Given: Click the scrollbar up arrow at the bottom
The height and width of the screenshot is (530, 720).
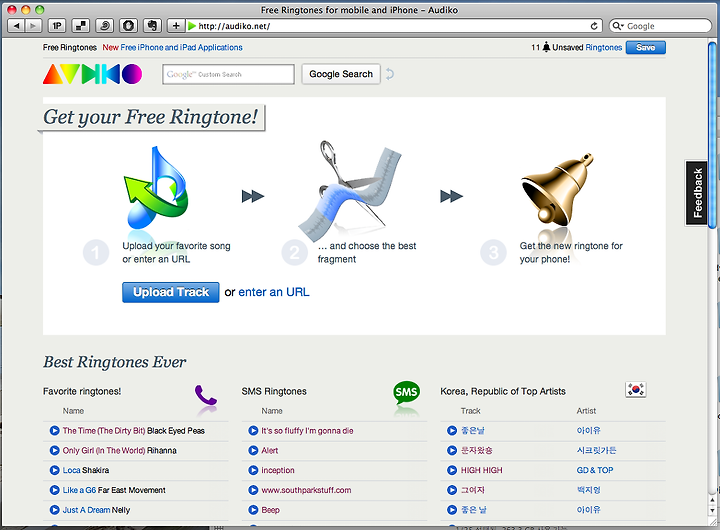Looking at the screenshot, I should 712,500.
